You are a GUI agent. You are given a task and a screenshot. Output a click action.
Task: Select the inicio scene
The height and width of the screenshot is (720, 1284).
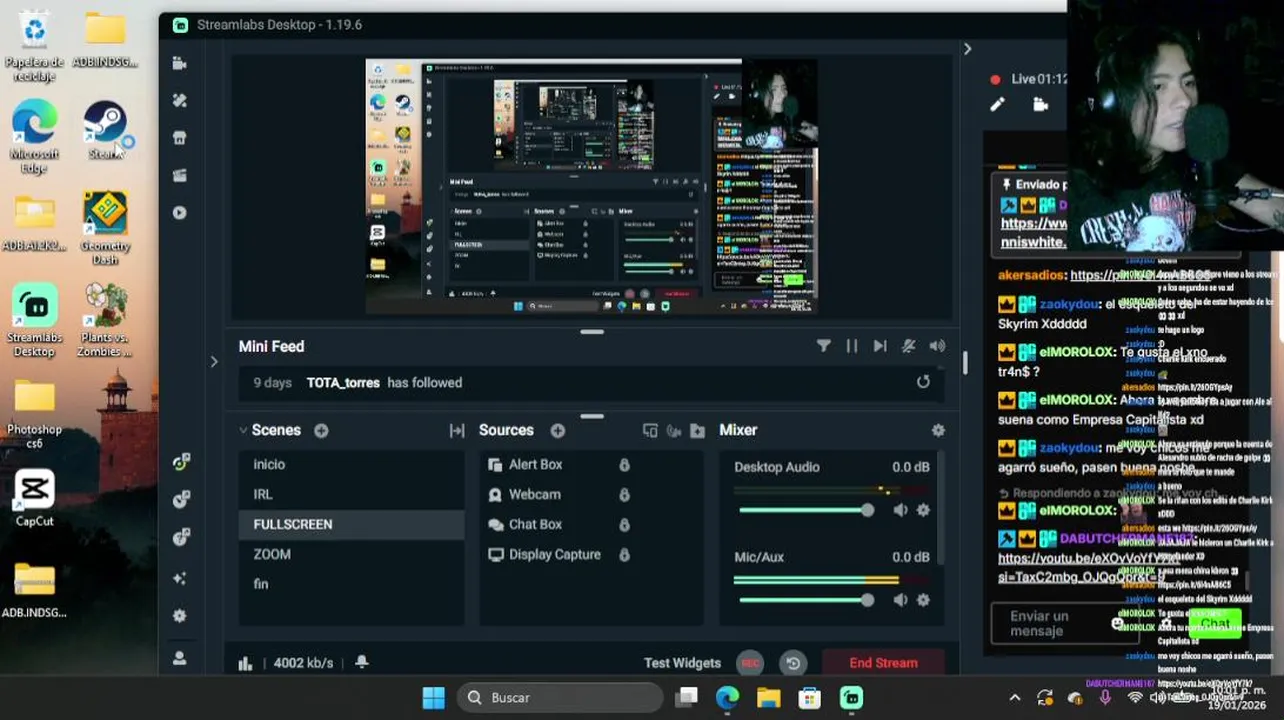(x=351, y=464)
